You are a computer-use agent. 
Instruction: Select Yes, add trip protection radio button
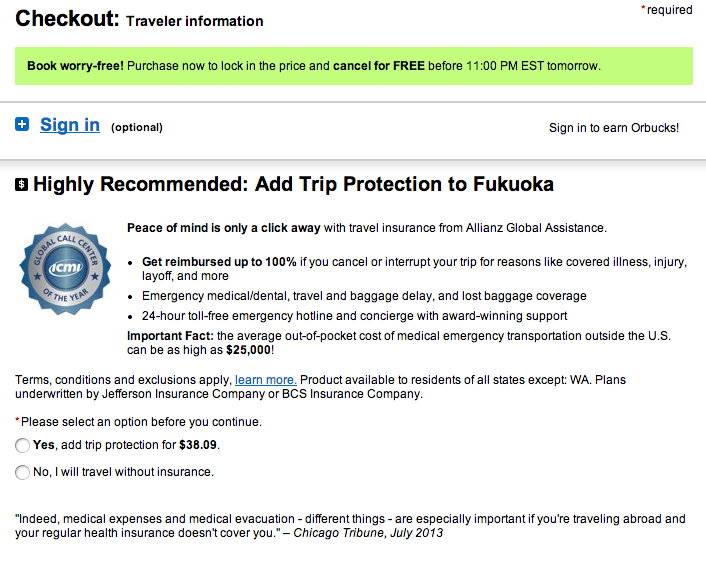click(23, 445)
